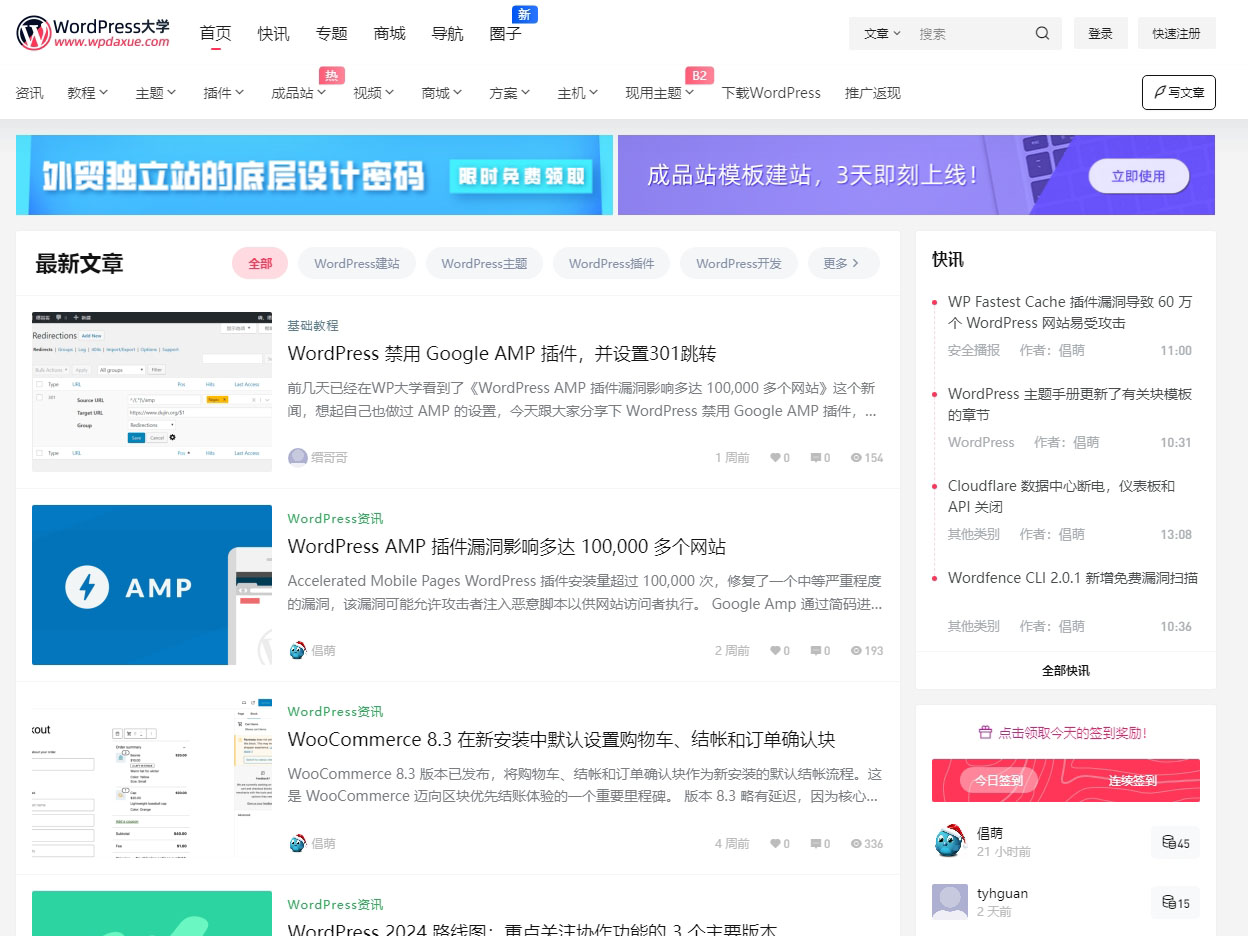
Task: Click the comment bubble icon on WooCommerce article
Action: pos(816,843)
